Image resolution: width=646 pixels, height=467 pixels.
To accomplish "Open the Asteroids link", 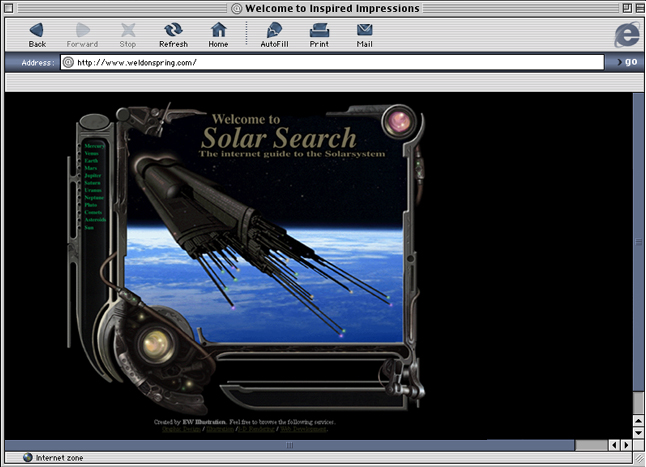I will pos(96,219).
